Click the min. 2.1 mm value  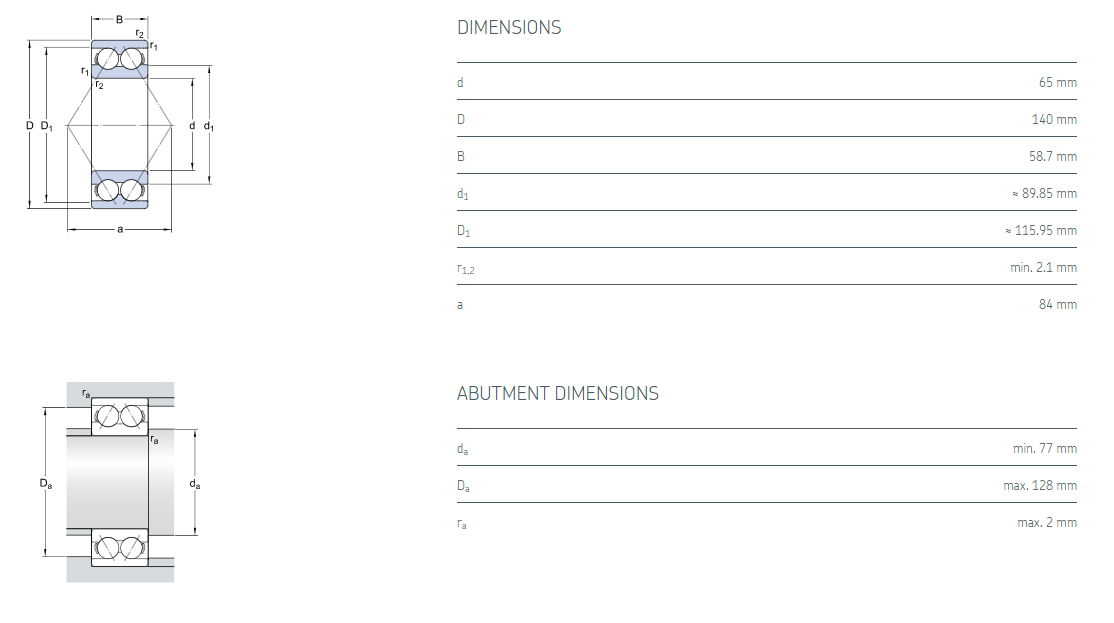point(1043,267)
